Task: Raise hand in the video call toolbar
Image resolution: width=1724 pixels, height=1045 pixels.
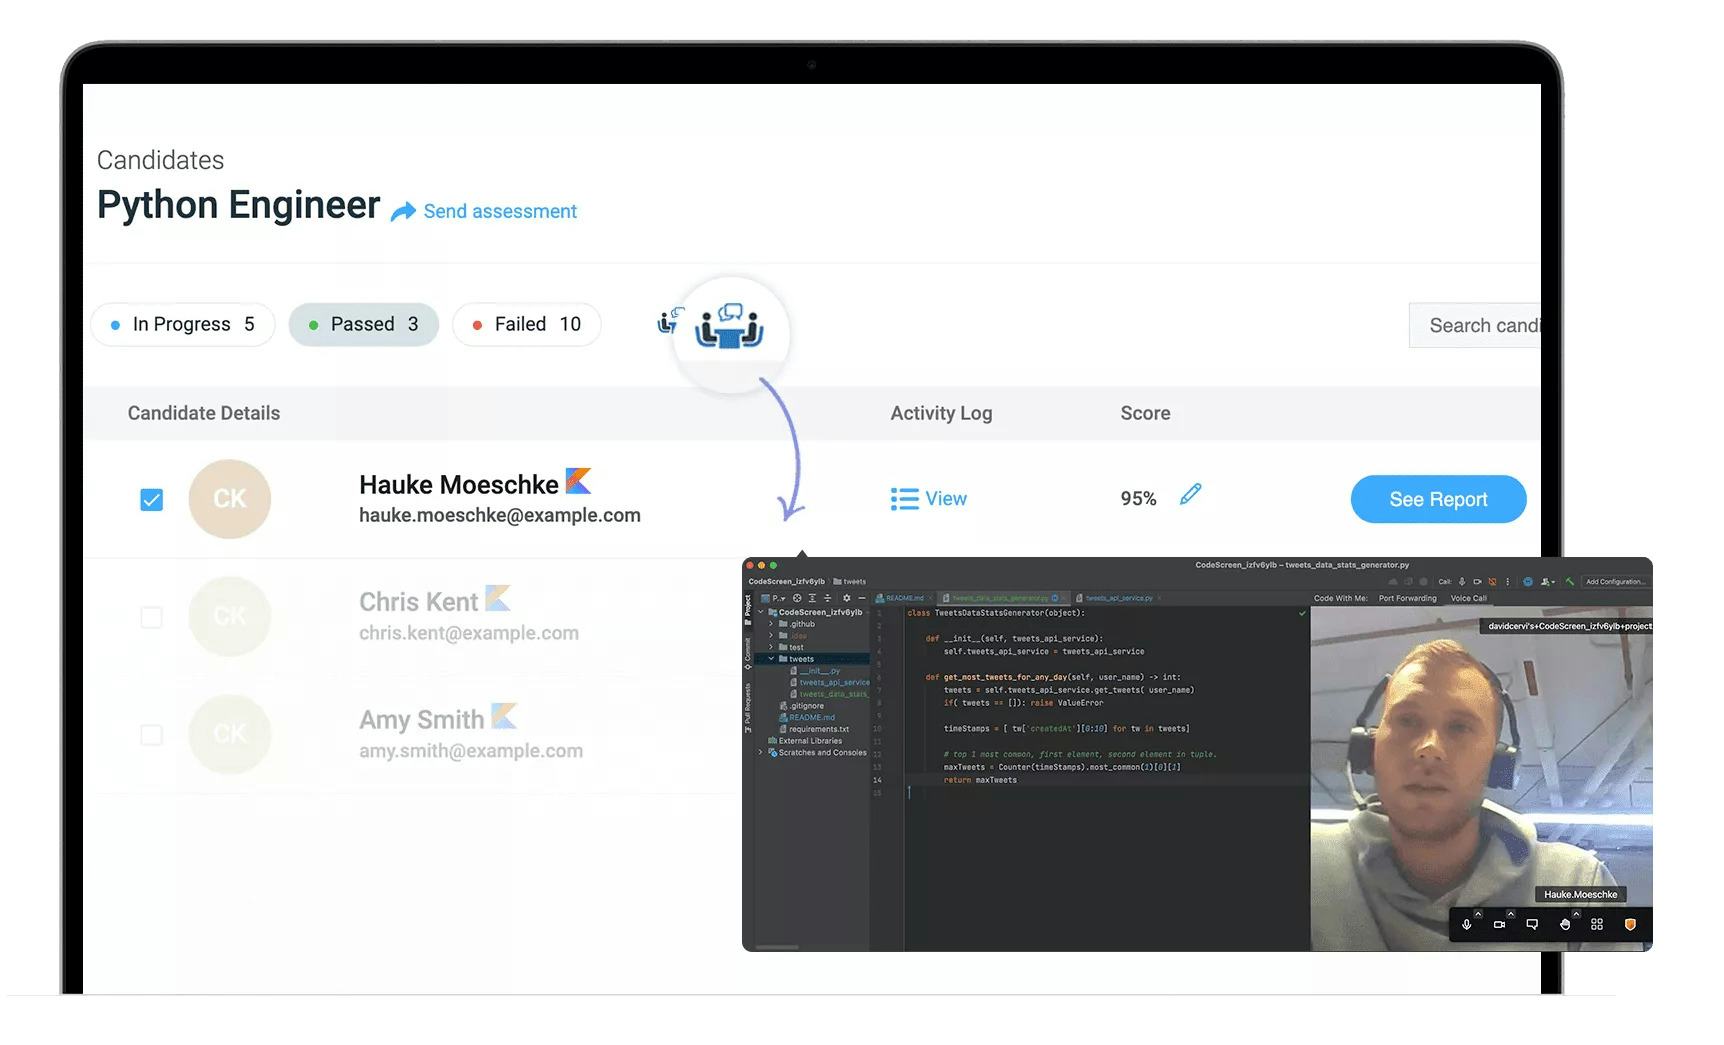Action: (x=1564, y=924)
